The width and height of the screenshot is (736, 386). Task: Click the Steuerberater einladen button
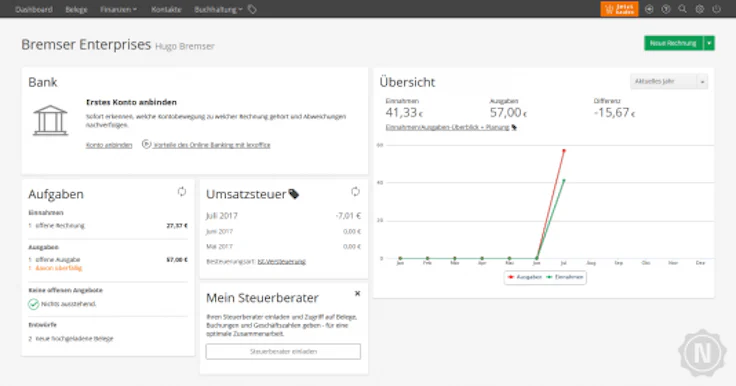coord(283,352)
